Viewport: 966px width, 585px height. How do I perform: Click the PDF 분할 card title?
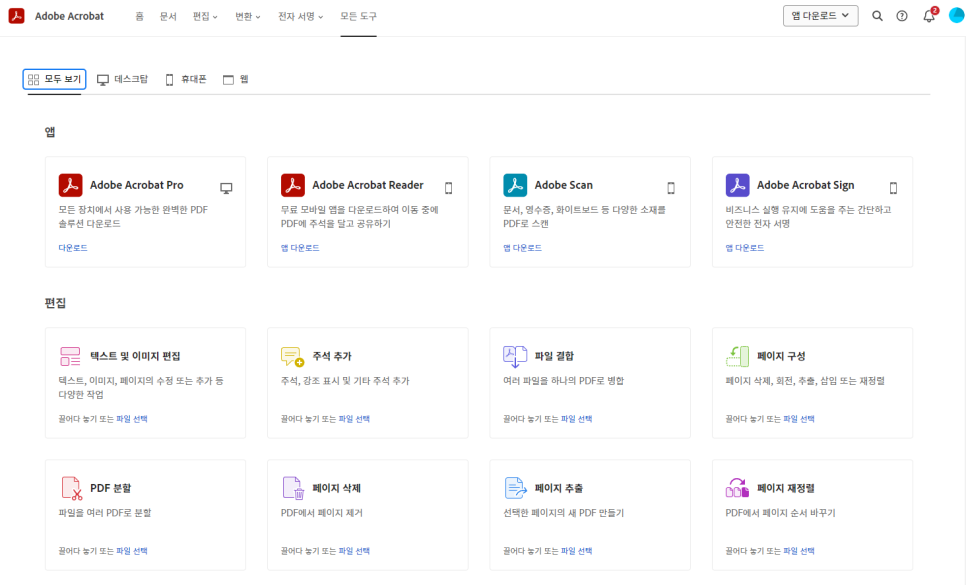click(x=111, y=488)
